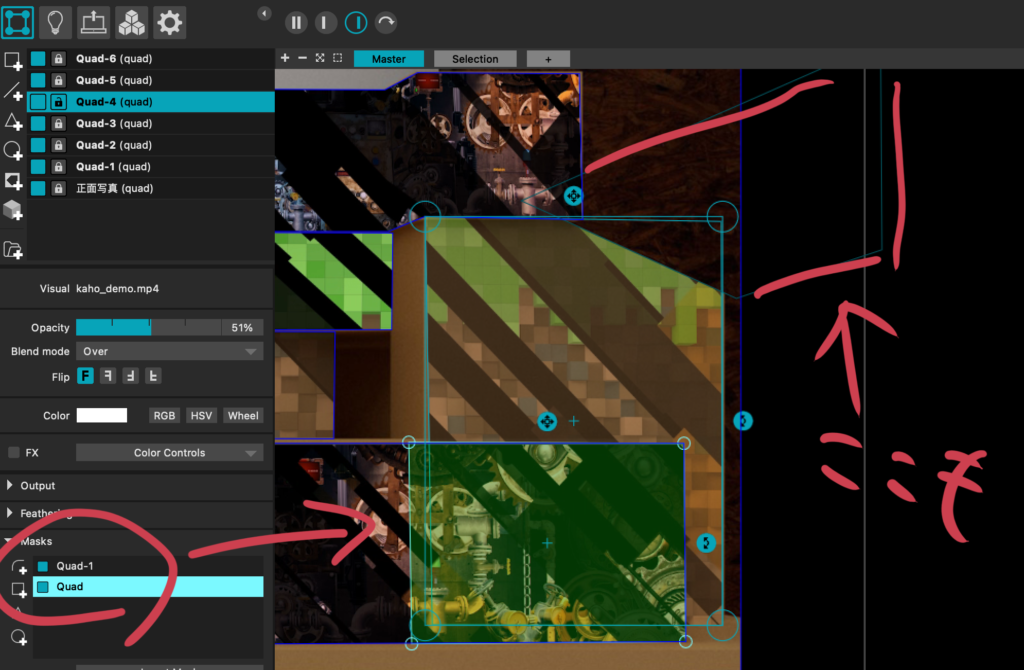The height and width of the screenshot is (670, 1024).
Task: Add a new circle surface
Action: point(13,151)
